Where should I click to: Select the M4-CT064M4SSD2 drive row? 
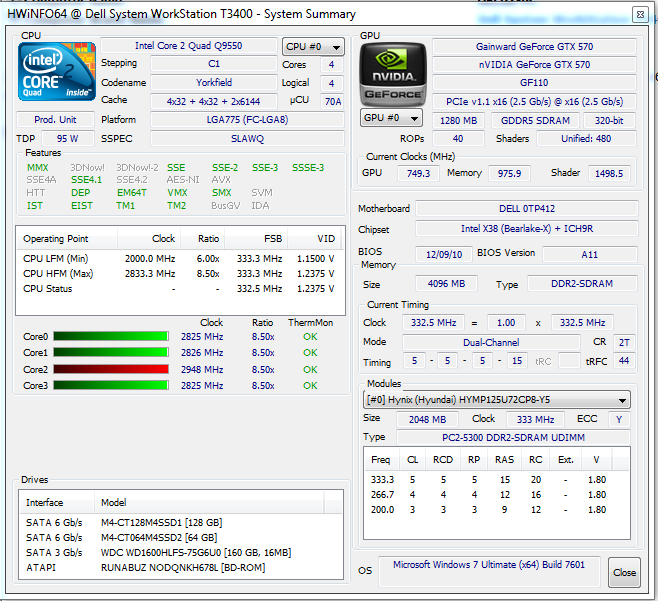(181, 538)
